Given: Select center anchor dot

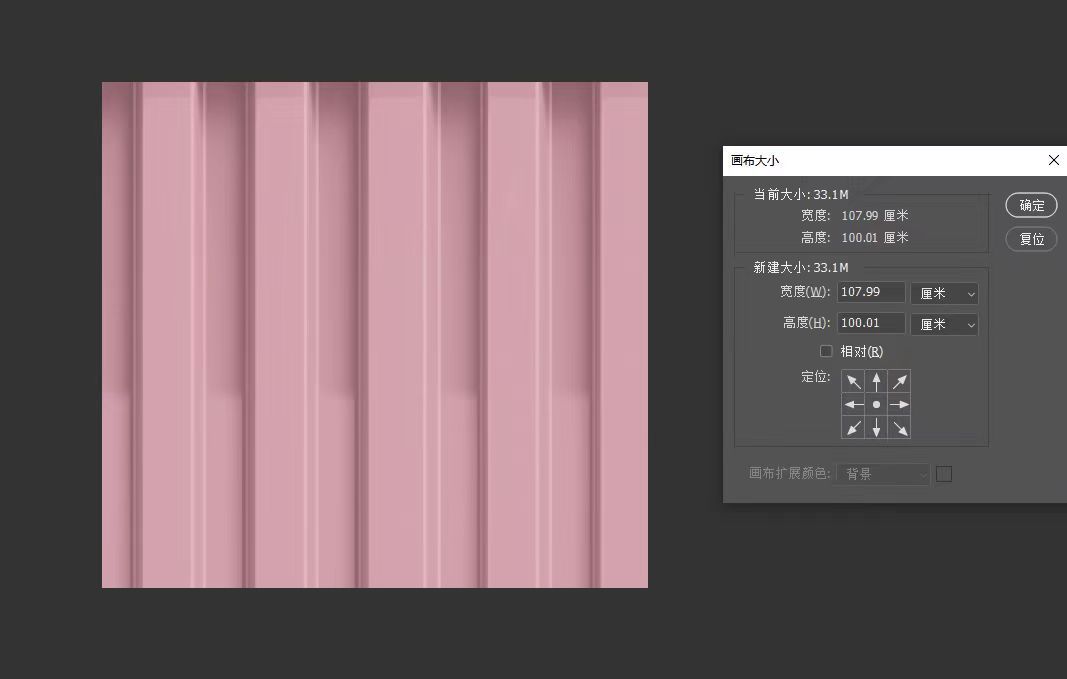Looking at the screenshot, I should (876, 404).
